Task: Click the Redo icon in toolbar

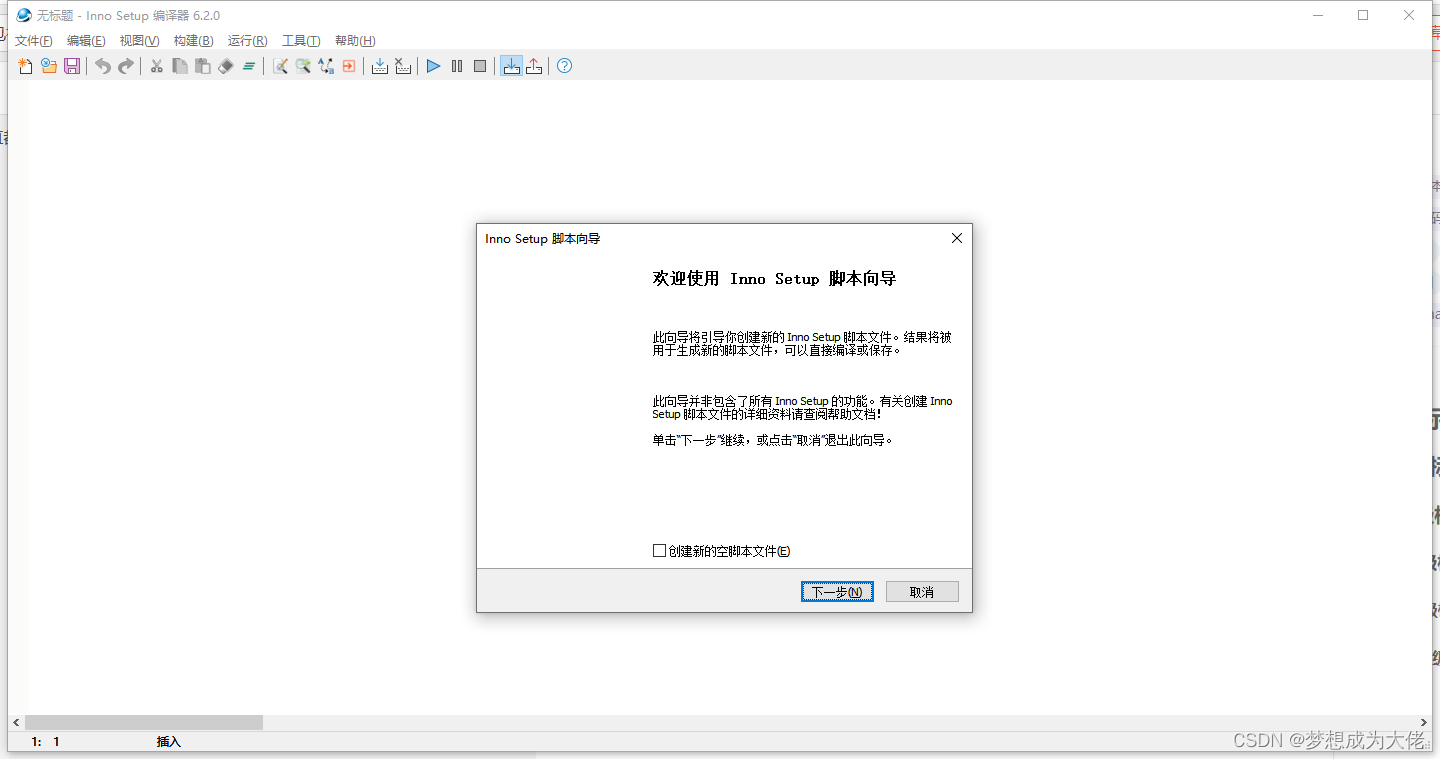Action: [x=126, y=66]
